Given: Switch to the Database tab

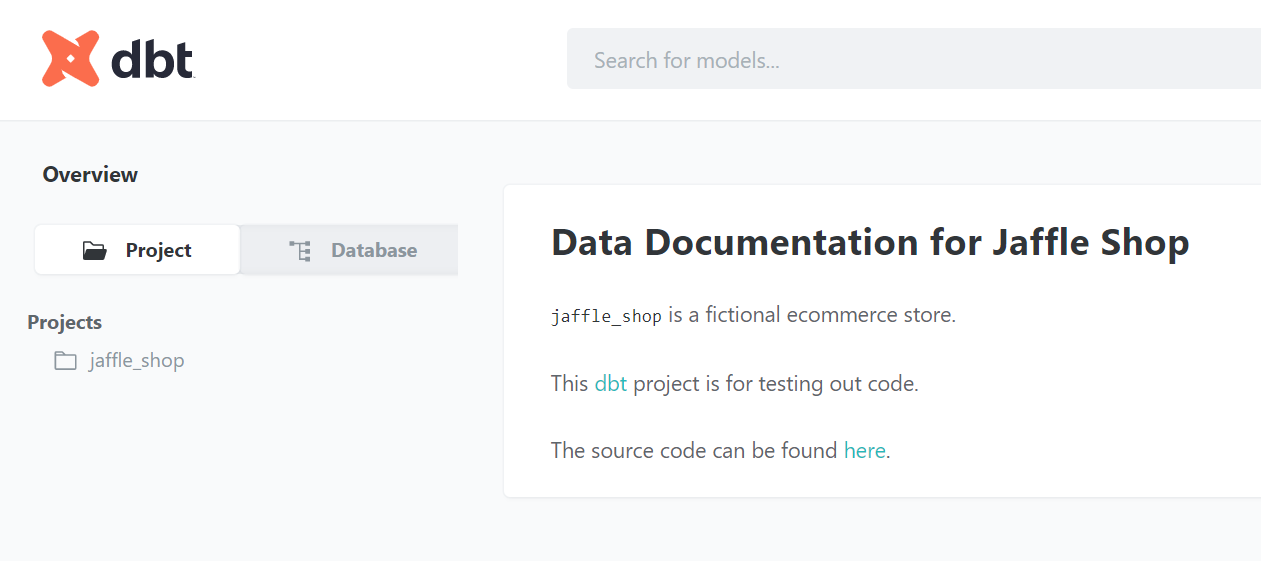Looking at the screenshot, I should point(349,250).
